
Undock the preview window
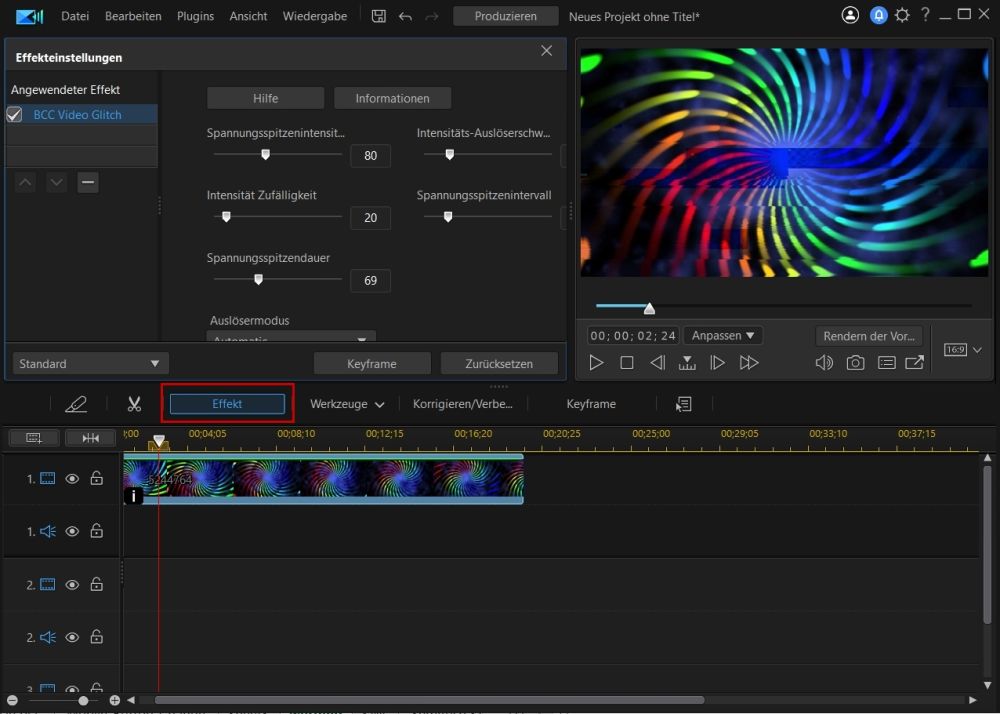pyautogui.click(x=915, y=363)
